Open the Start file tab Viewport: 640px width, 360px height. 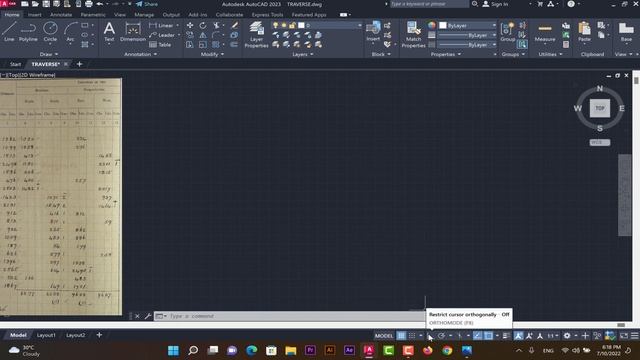click(x=16, y=64)
